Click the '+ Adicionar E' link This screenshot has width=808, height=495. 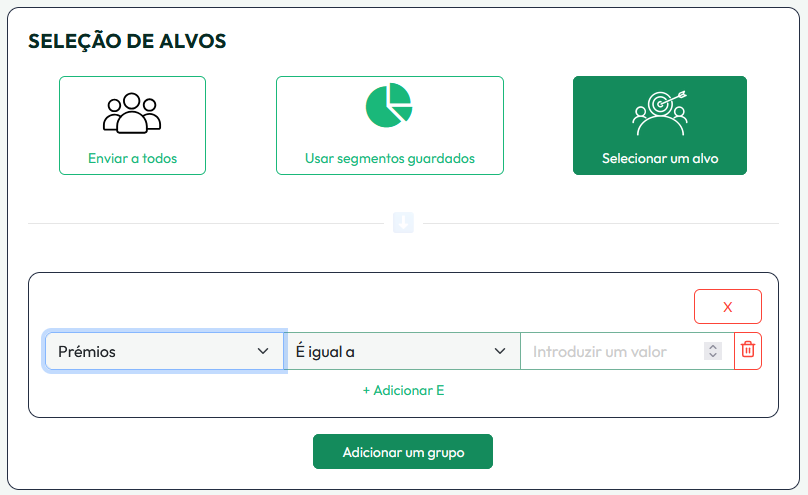pos(403,390)
